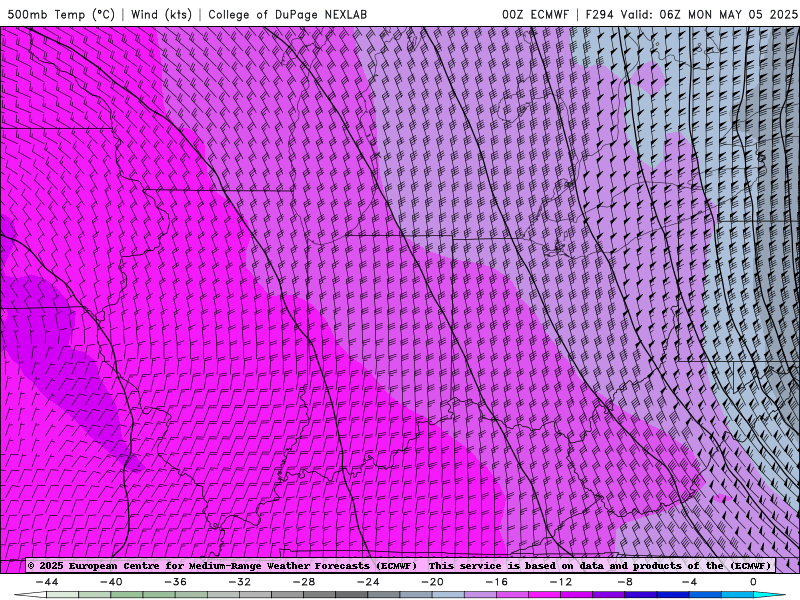Click the "F294" forecast hour text

[601, 14]
